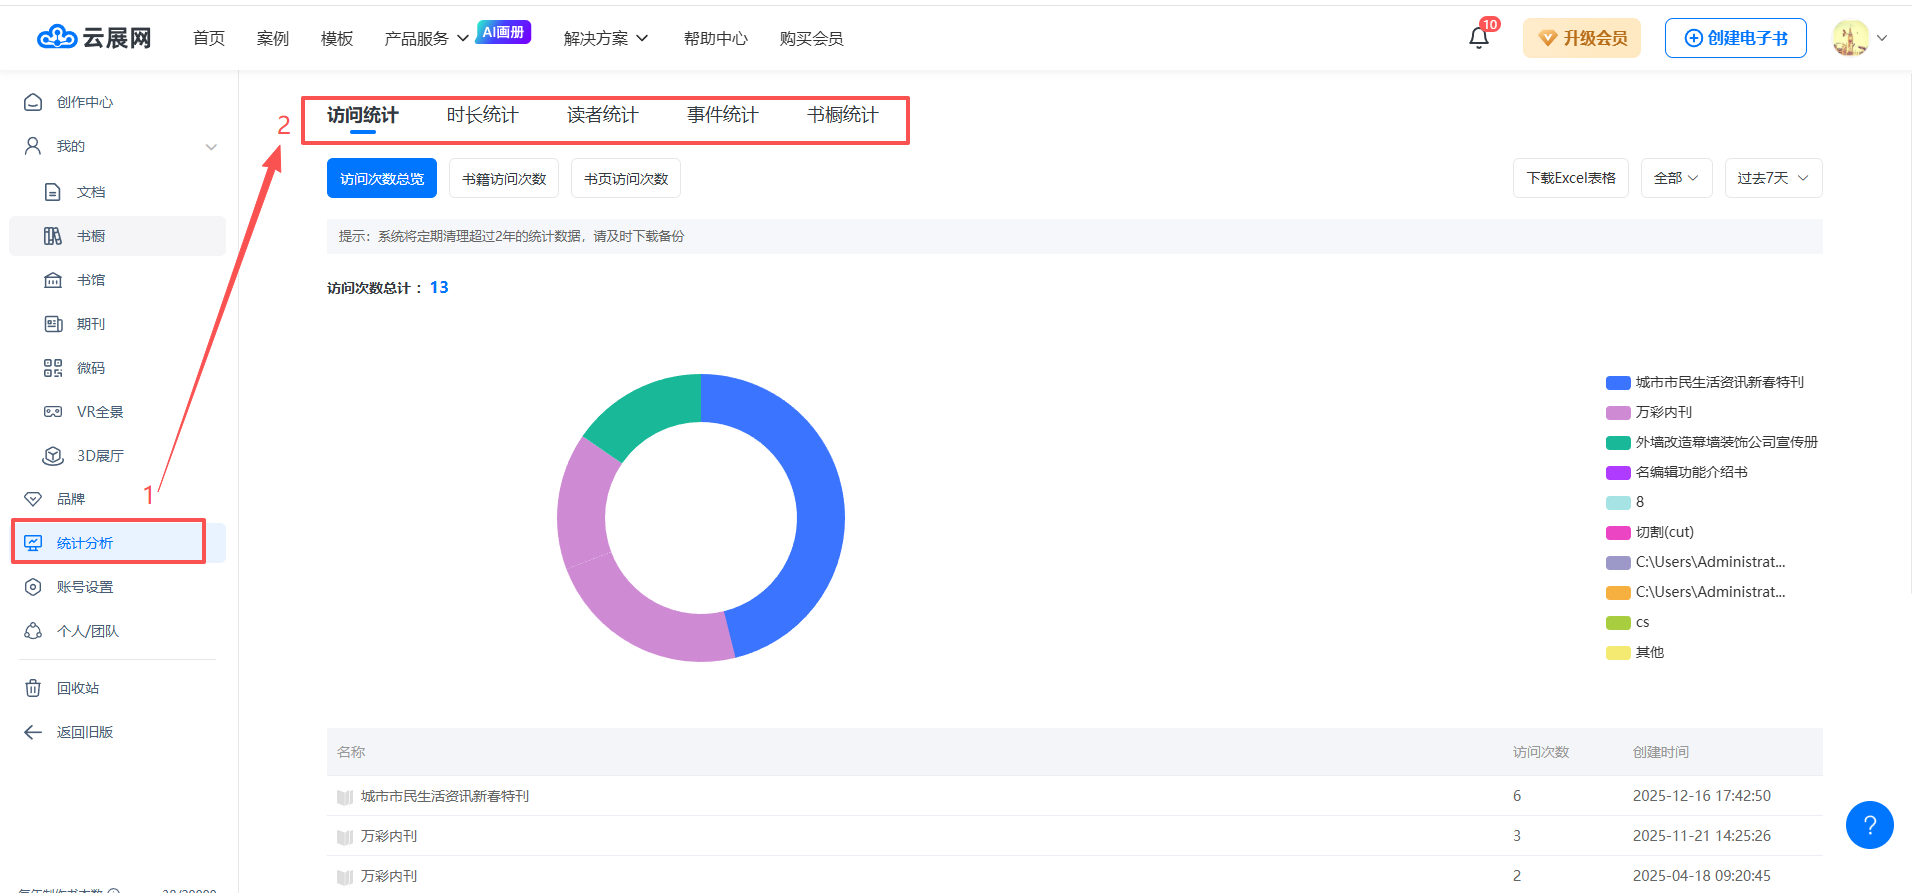
Task: Select the 3D展厅 cube icon
Action: [53, 456]
